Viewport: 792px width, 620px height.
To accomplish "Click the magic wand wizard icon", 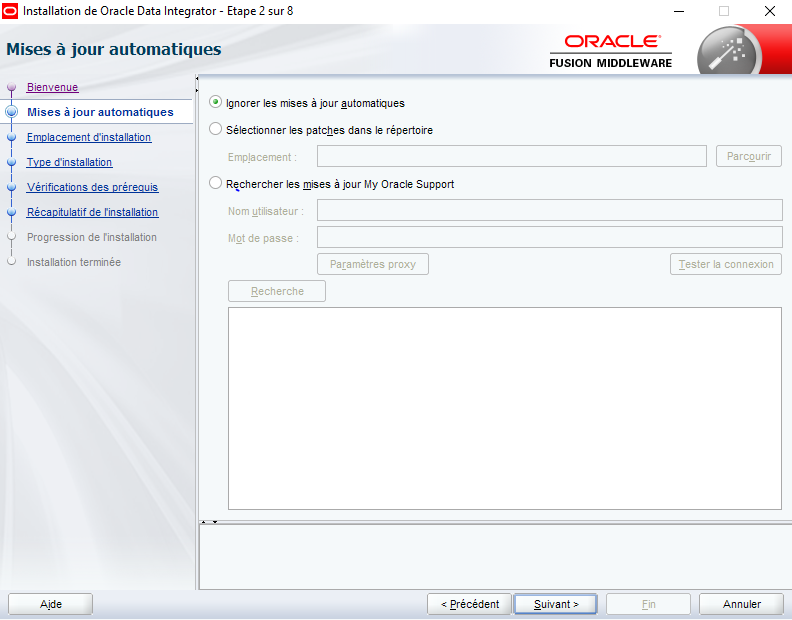I will click(729, 51).
